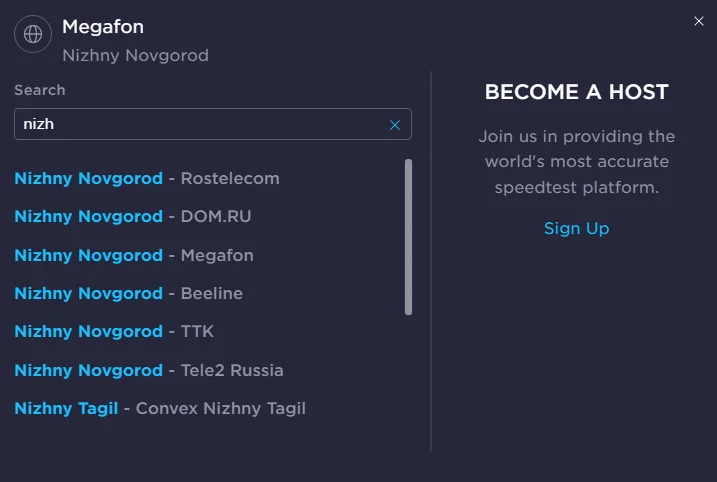Select Nizhny Novgorod - Rostelecom server
The image size is (717, 482).
[x=147, y=178]
